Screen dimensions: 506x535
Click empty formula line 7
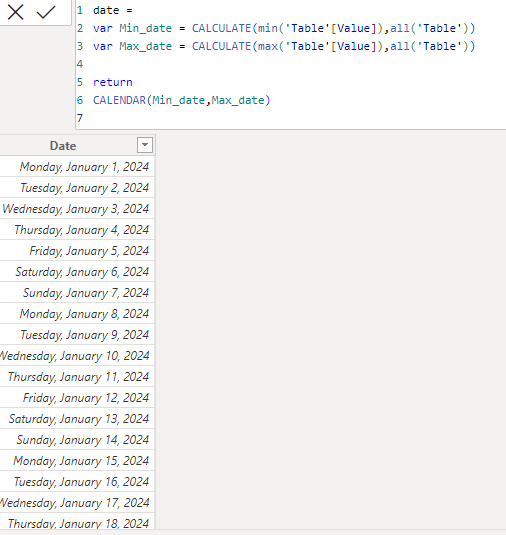click(290, 118)
